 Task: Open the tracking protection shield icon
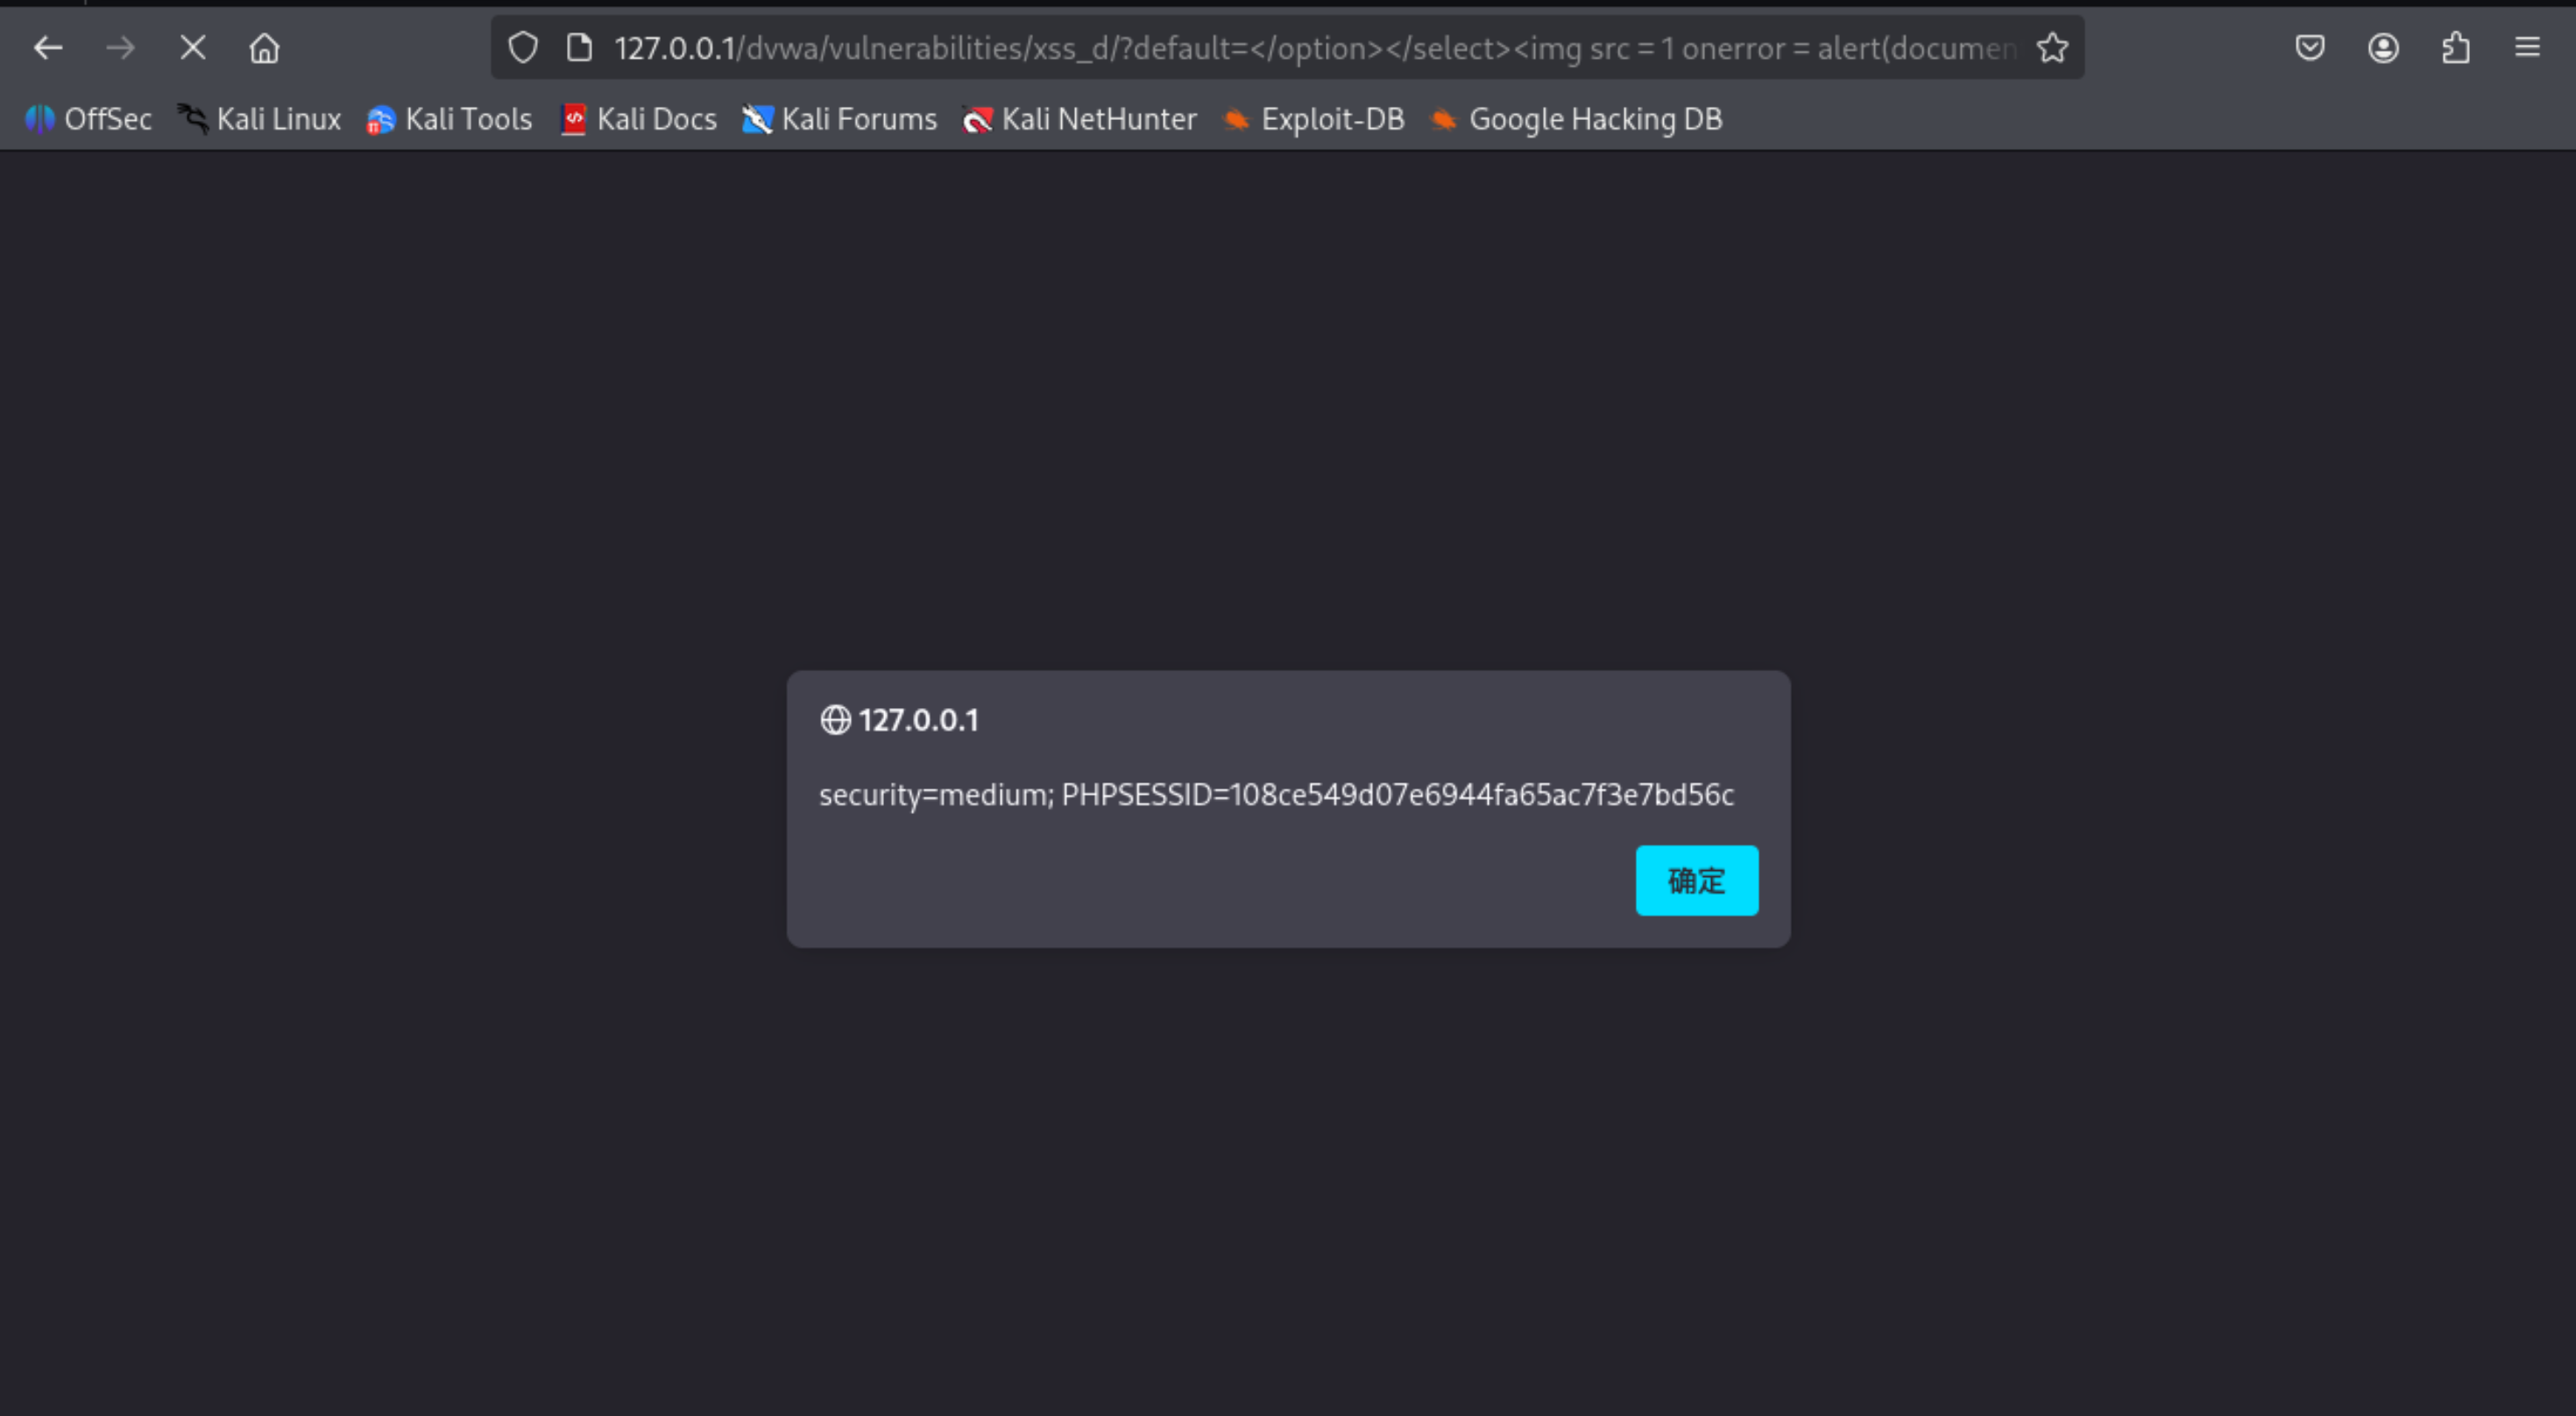pos(523,48)
